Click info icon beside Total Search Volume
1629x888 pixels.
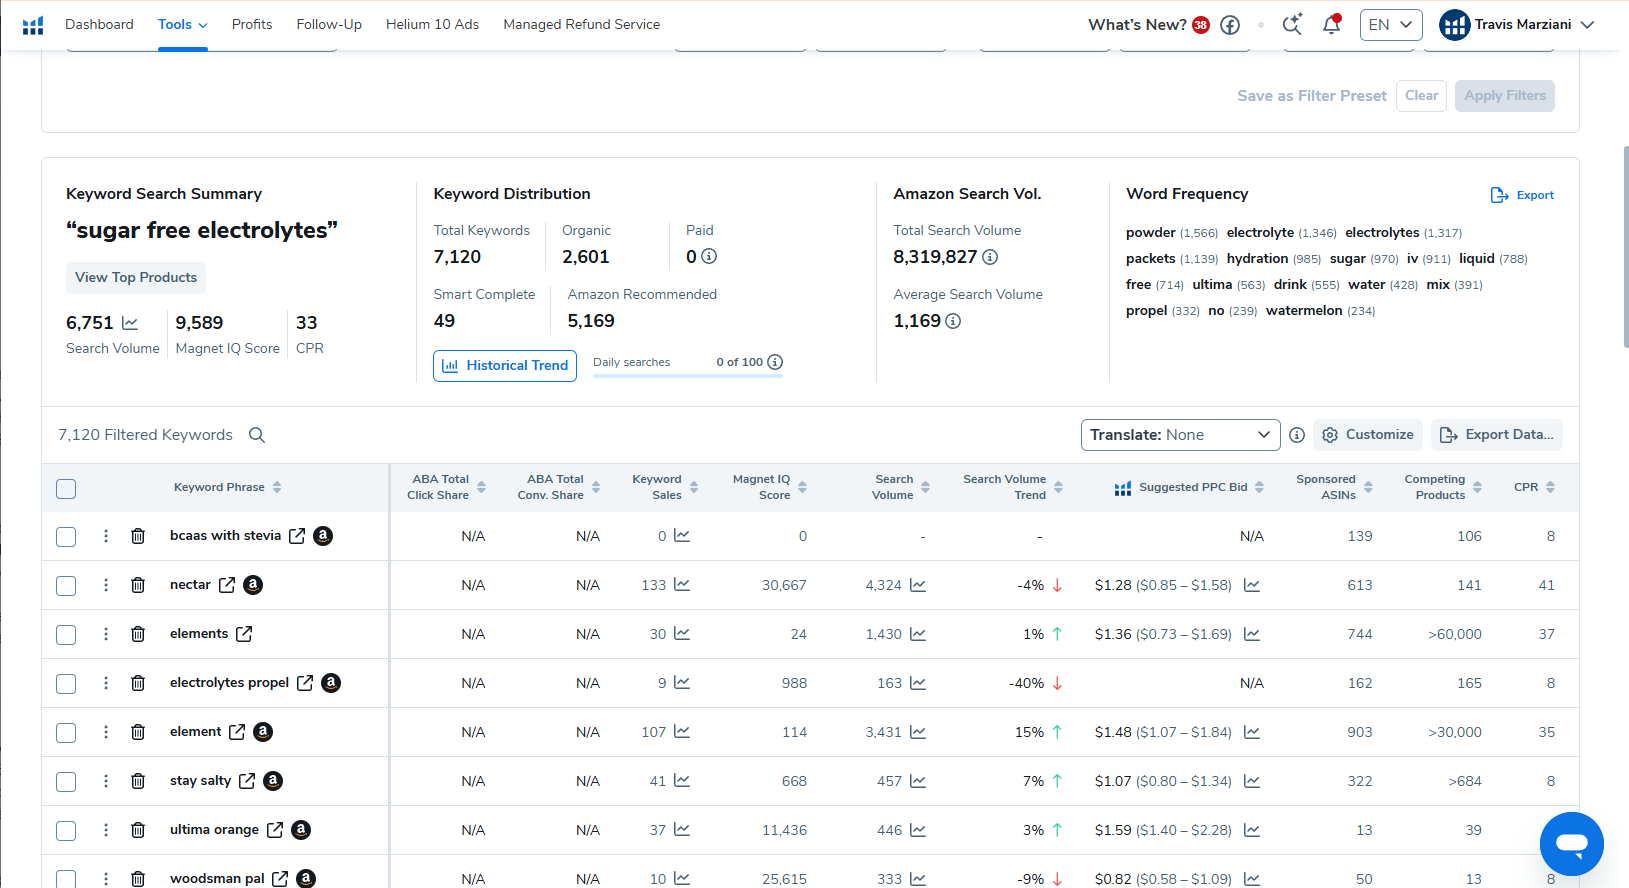coord(990,257)
